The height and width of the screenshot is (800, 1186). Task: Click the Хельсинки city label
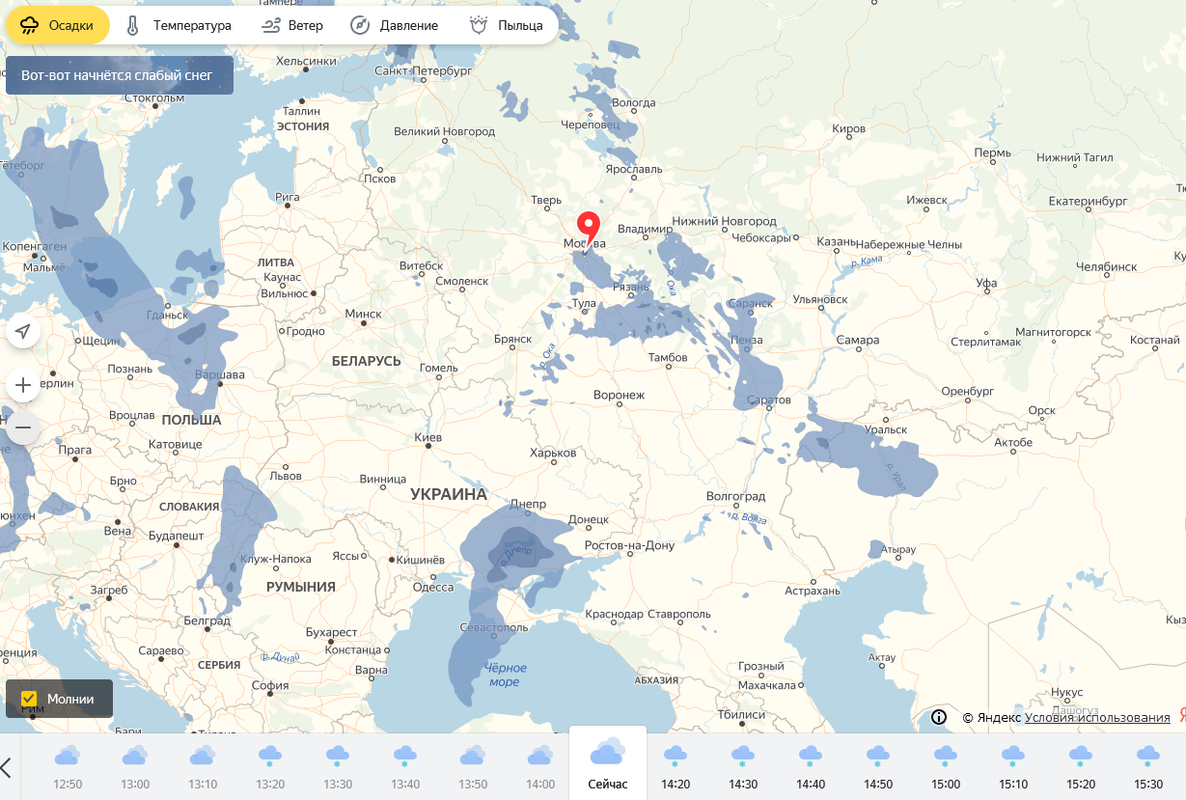(x=306, y=60)
